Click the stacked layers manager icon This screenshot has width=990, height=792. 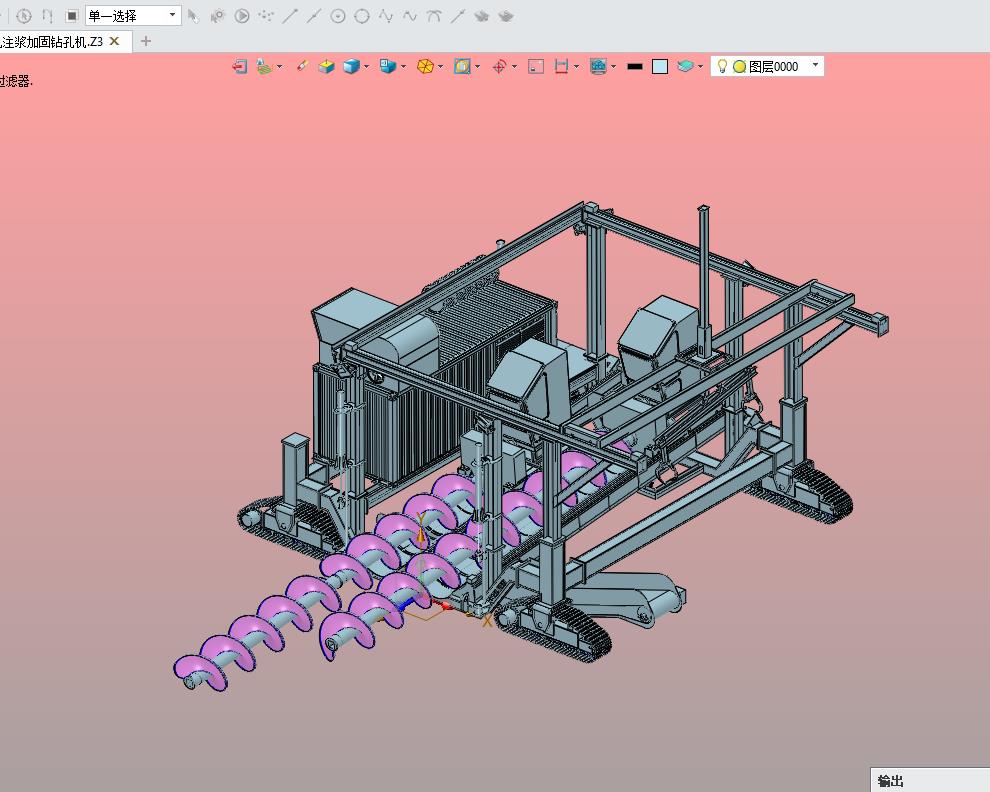click(685, 66)
